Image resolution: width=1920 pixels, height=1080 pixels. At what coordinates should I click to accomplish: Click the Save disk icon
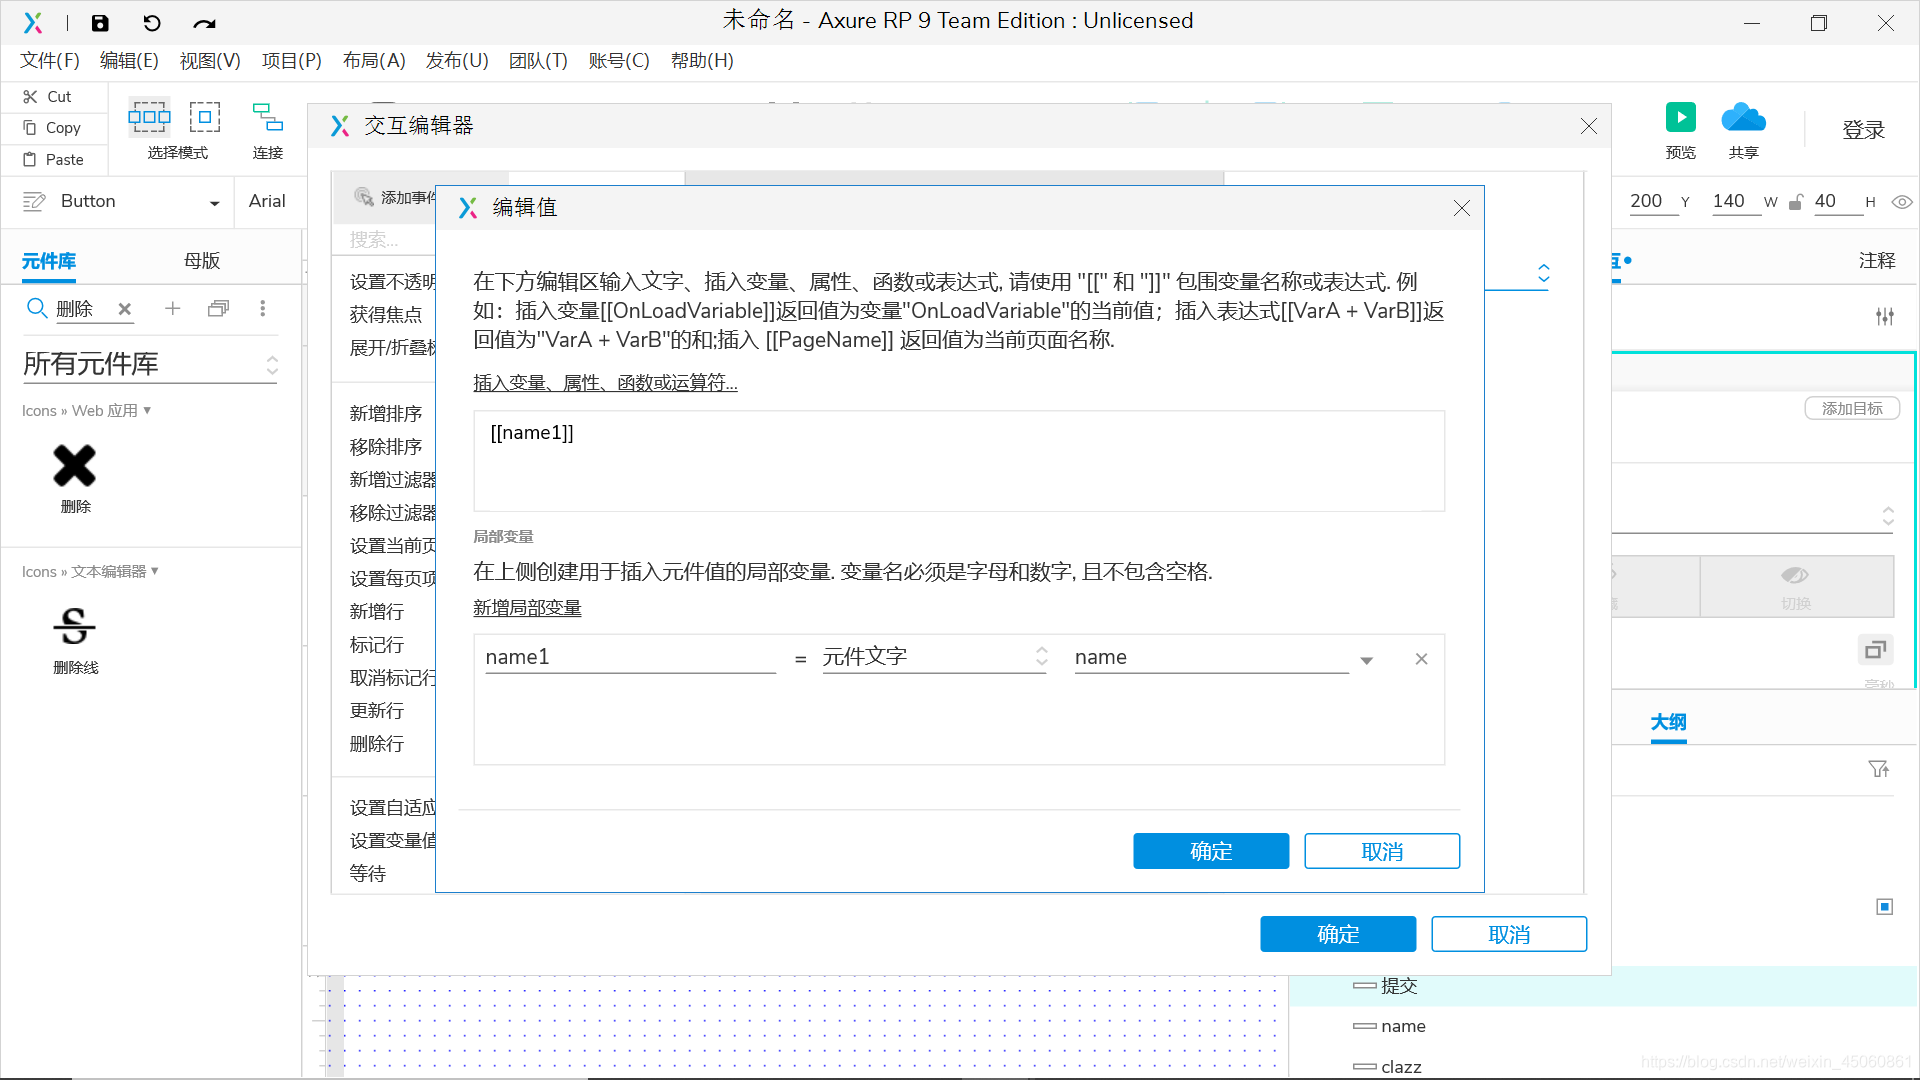100,23
